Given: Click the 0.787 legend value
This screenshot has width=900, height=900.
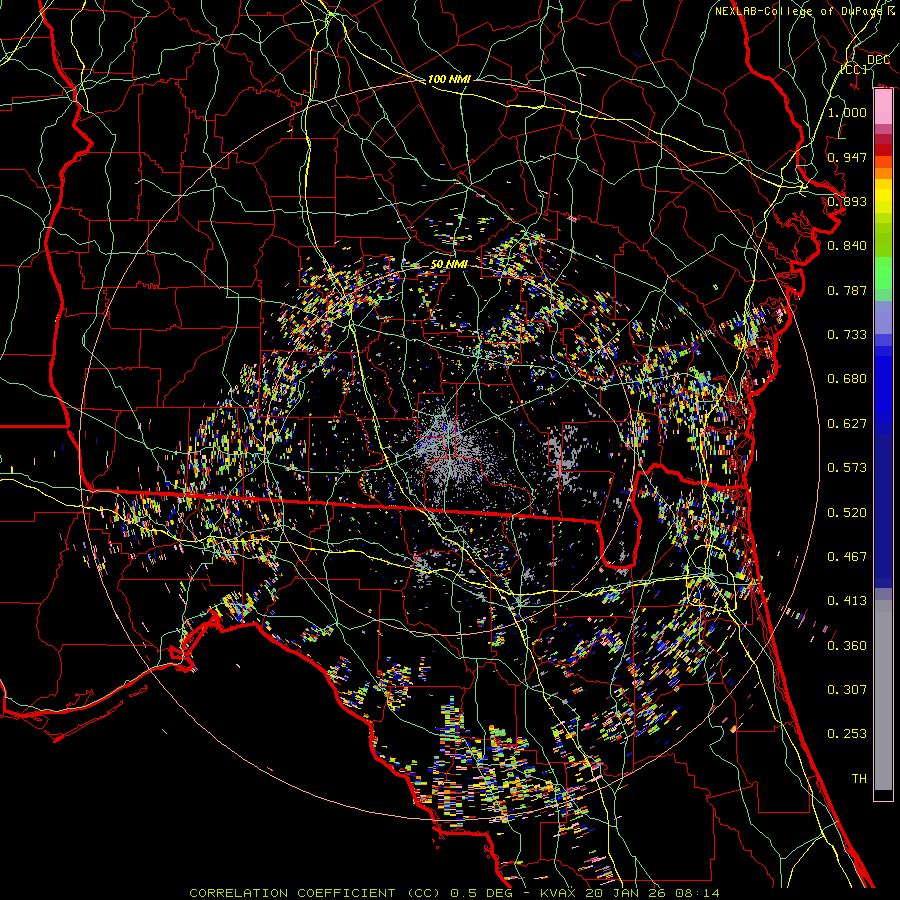Looking at the screenshot, I should (x=847, y=291).
